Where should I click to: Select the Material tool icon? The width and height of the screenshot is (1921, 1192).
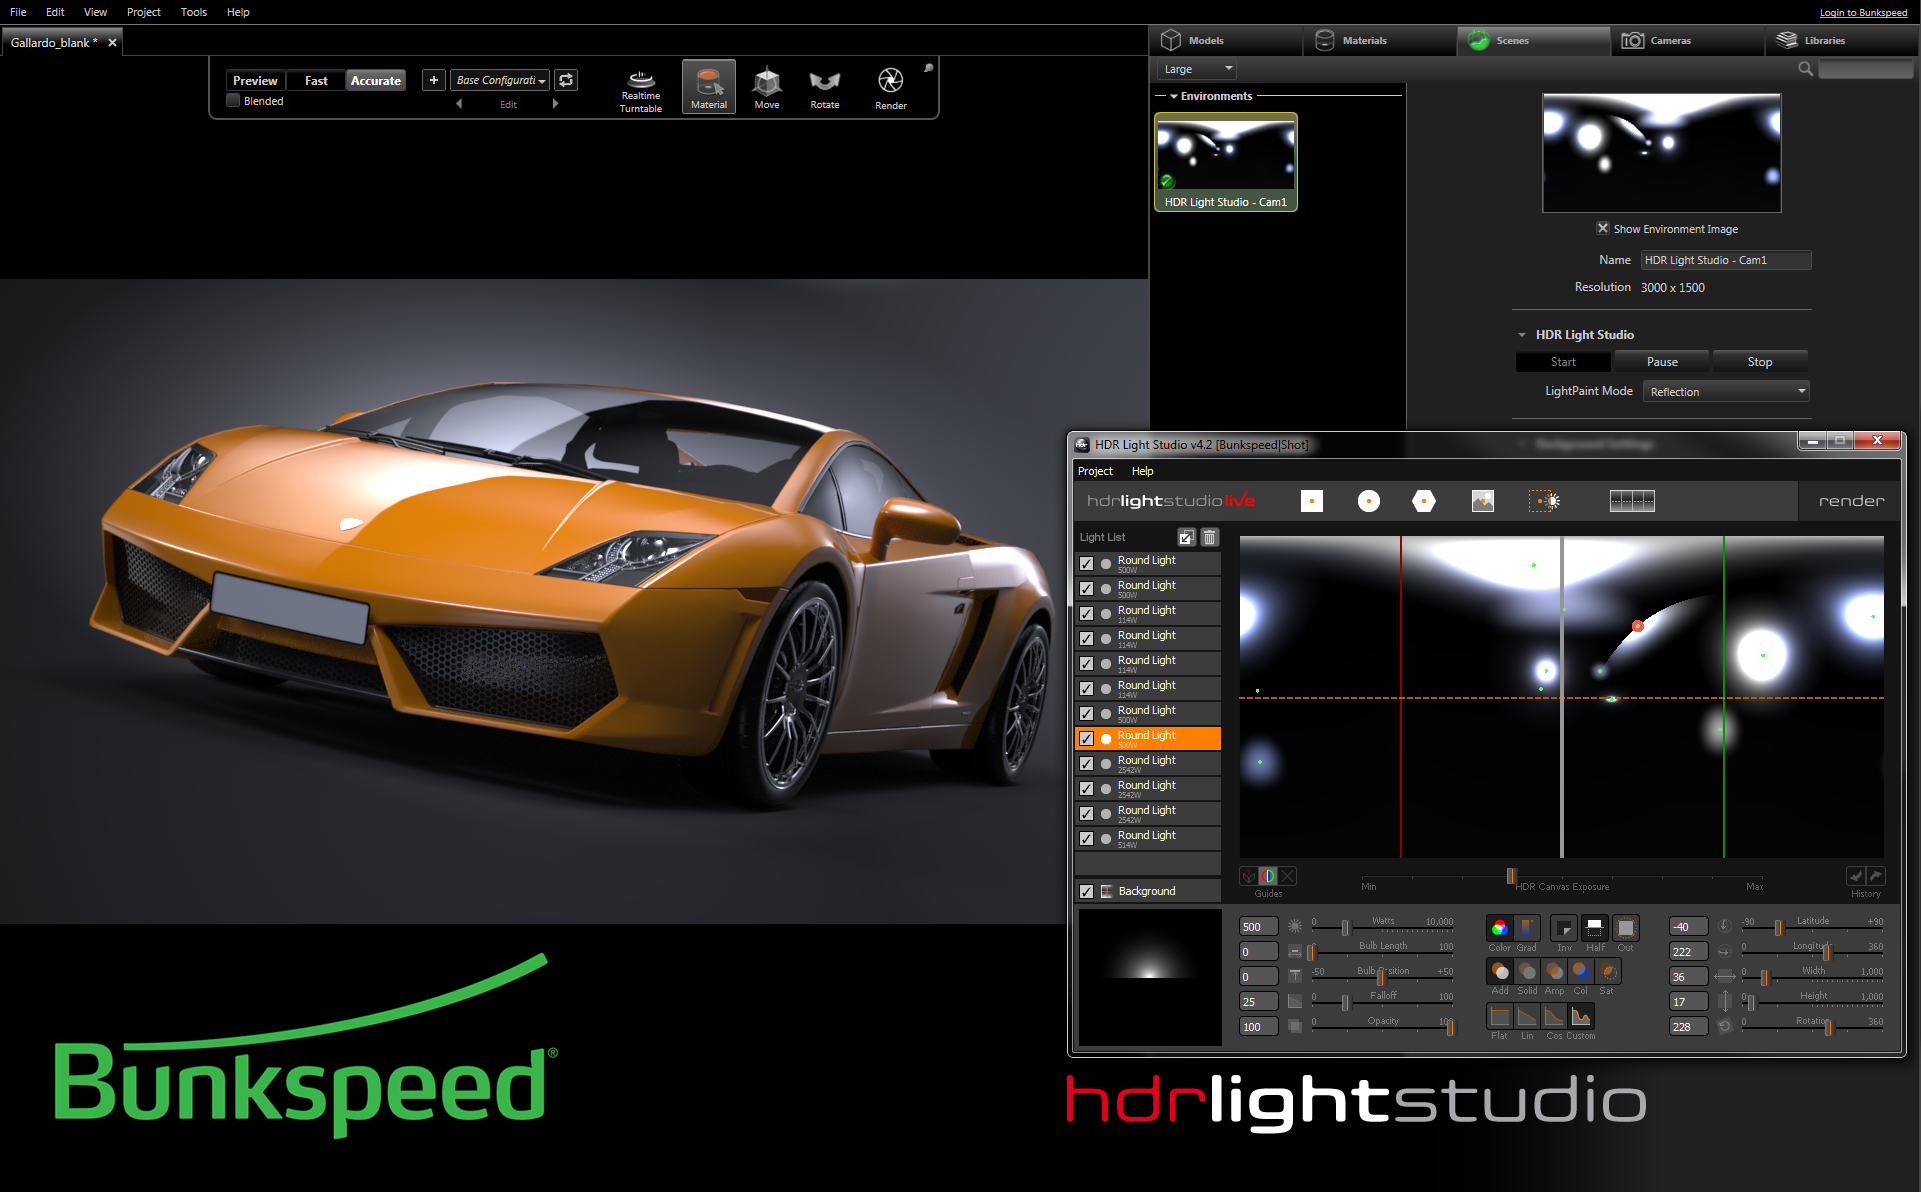tap(709, 84)
